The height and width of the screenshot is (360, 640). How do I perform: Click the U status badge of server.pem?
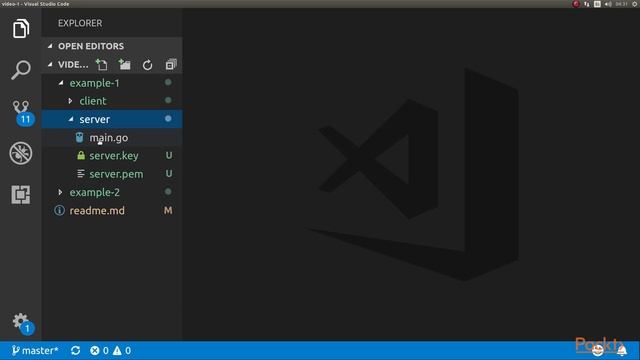tap(169, 174)
